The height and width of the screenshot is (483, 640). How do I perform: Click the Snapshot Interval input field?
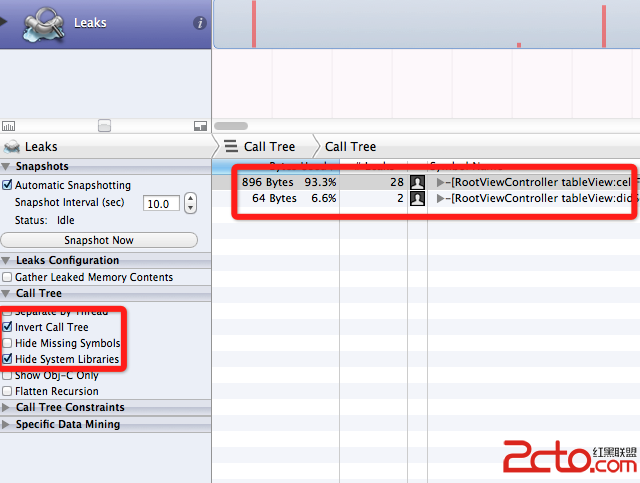pyautogui.click(x=161, y=203)
